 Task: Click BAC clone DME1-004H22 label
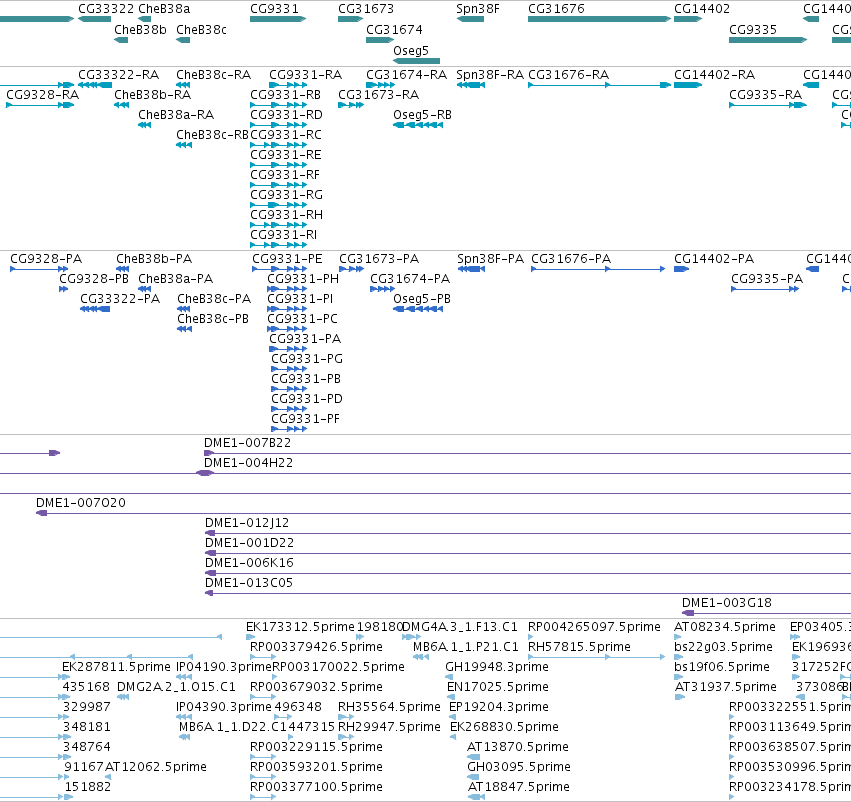click(x=248, y=463)
